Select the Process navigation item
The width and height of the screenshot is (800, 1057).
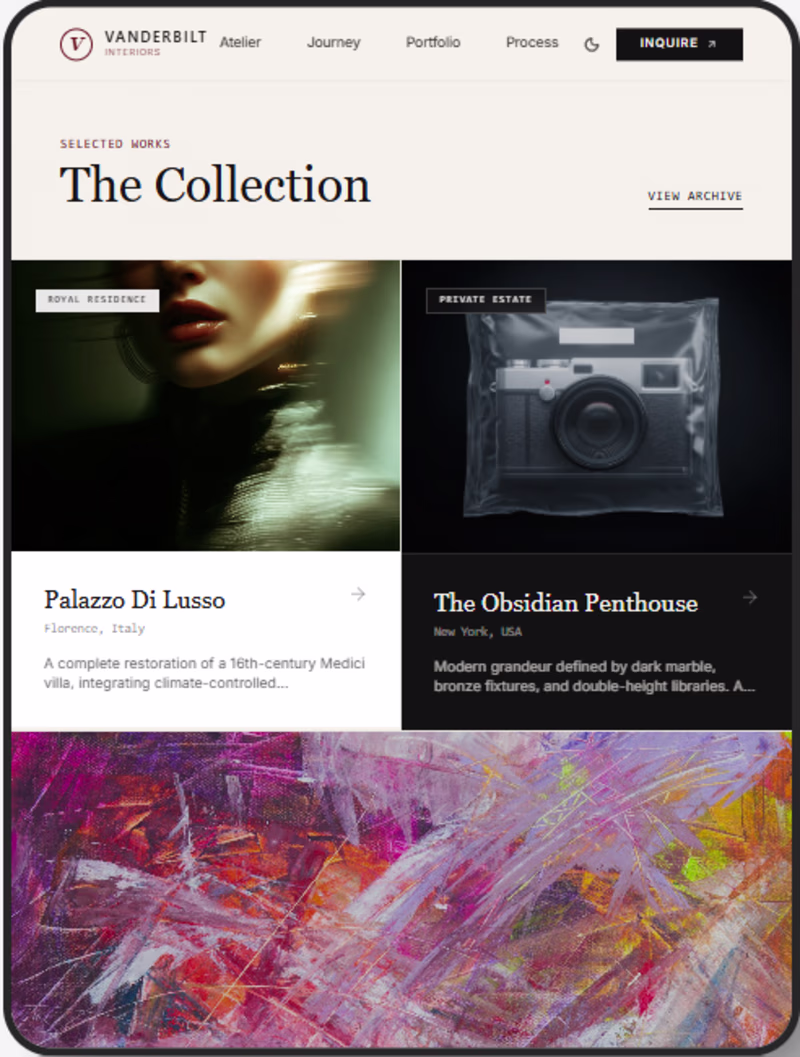(532, 42)
